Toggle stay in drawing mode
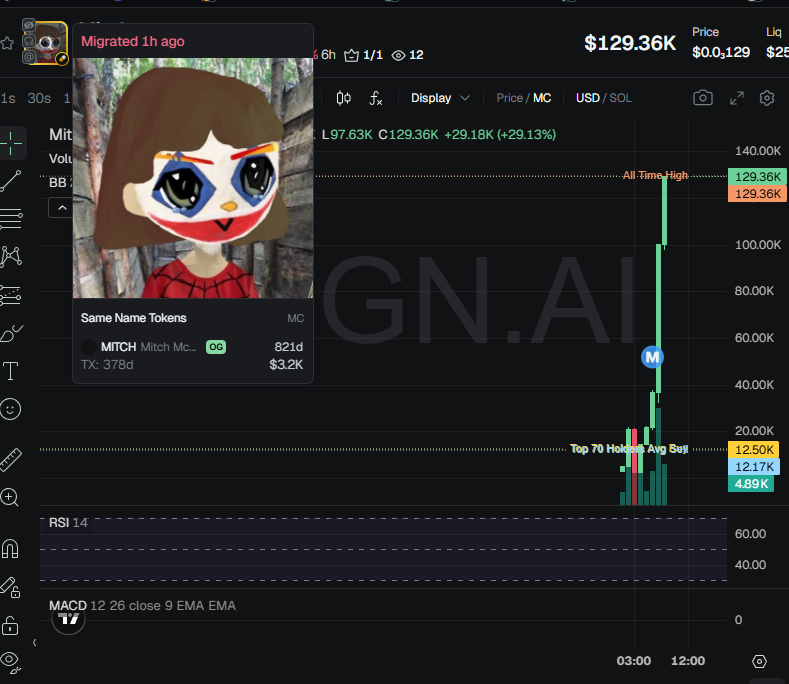The image size is (789, 684). click(10, 587)
